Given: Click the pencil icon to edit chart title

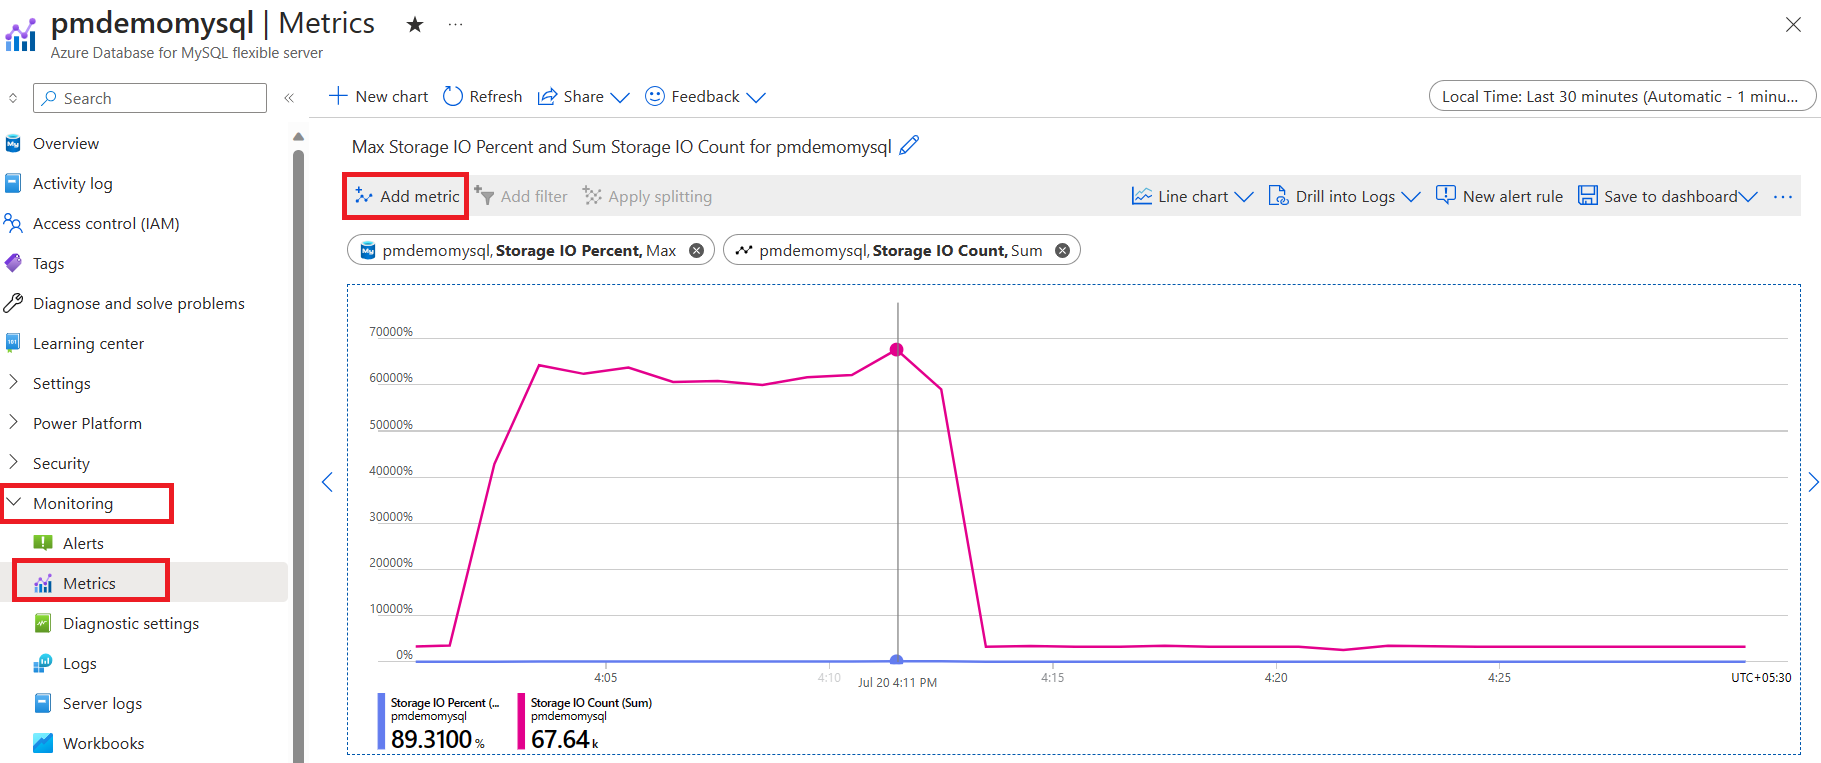Looking at the screenshot, I should 909,146.
